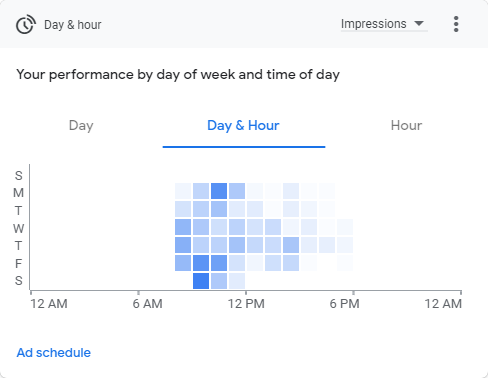Switch to the Hour tab
The width and height of the screenshot is (488, 378).
tap(406, 126)
